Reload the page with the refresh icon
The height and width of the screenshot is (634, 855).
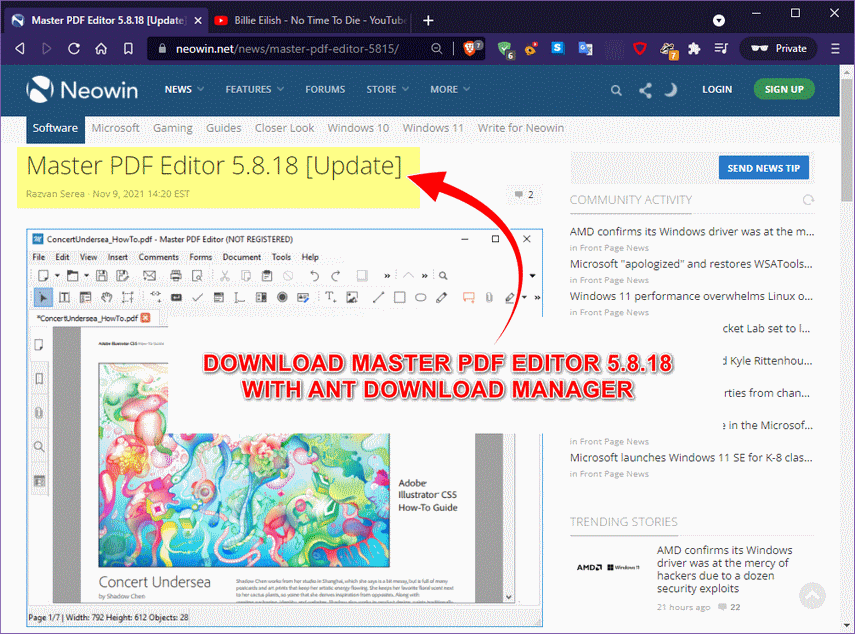[74, 49]
